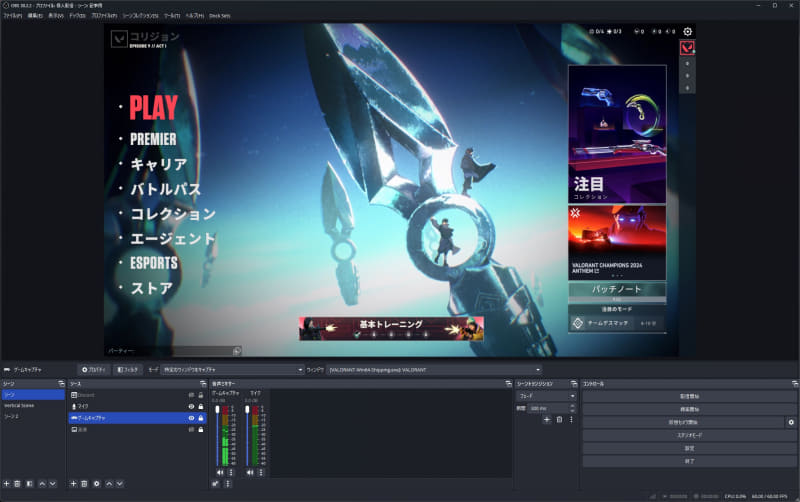Click the マイク volume fader
The image size is (800, 502).
247,410
